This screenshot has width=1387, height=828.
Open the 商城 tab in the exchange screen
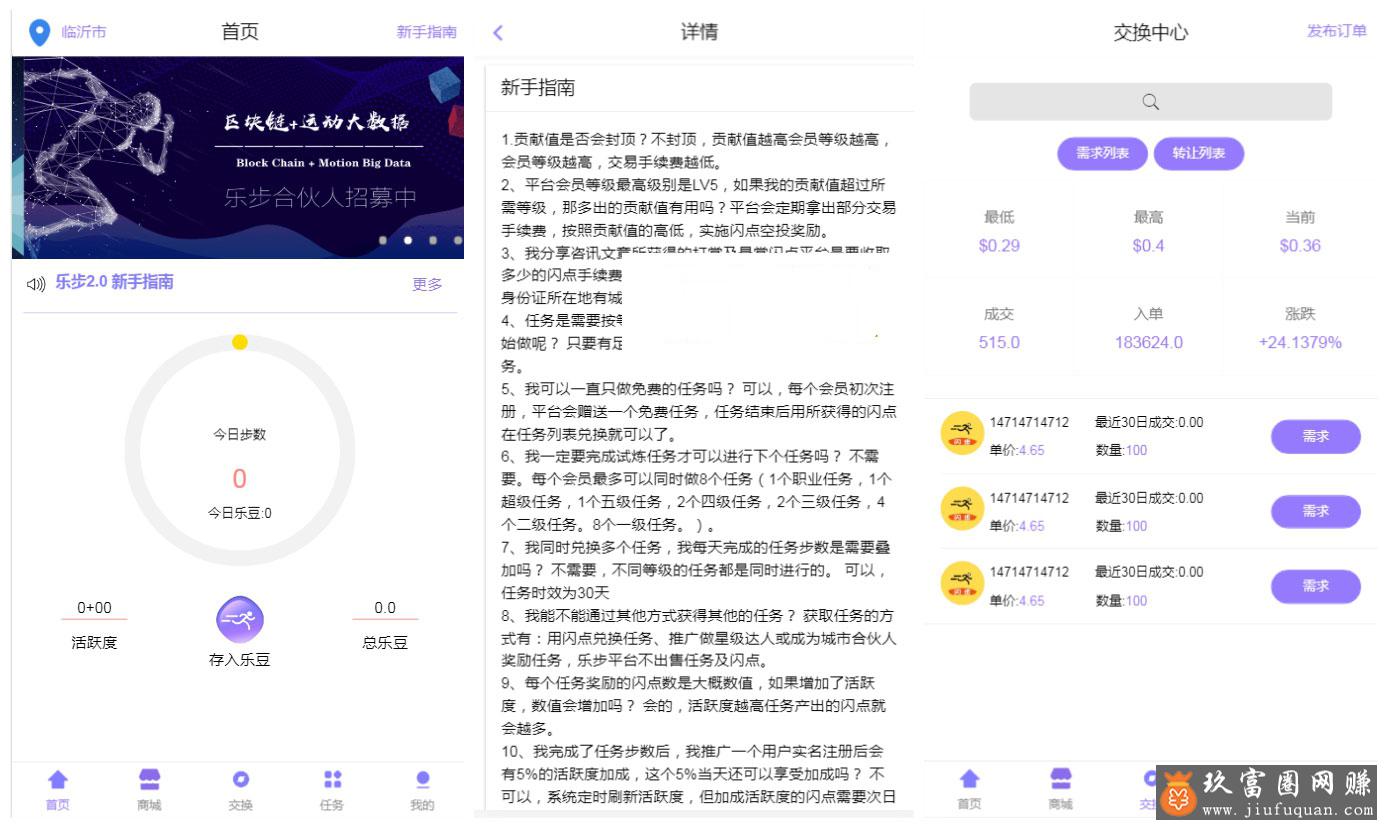(1061, 789)
